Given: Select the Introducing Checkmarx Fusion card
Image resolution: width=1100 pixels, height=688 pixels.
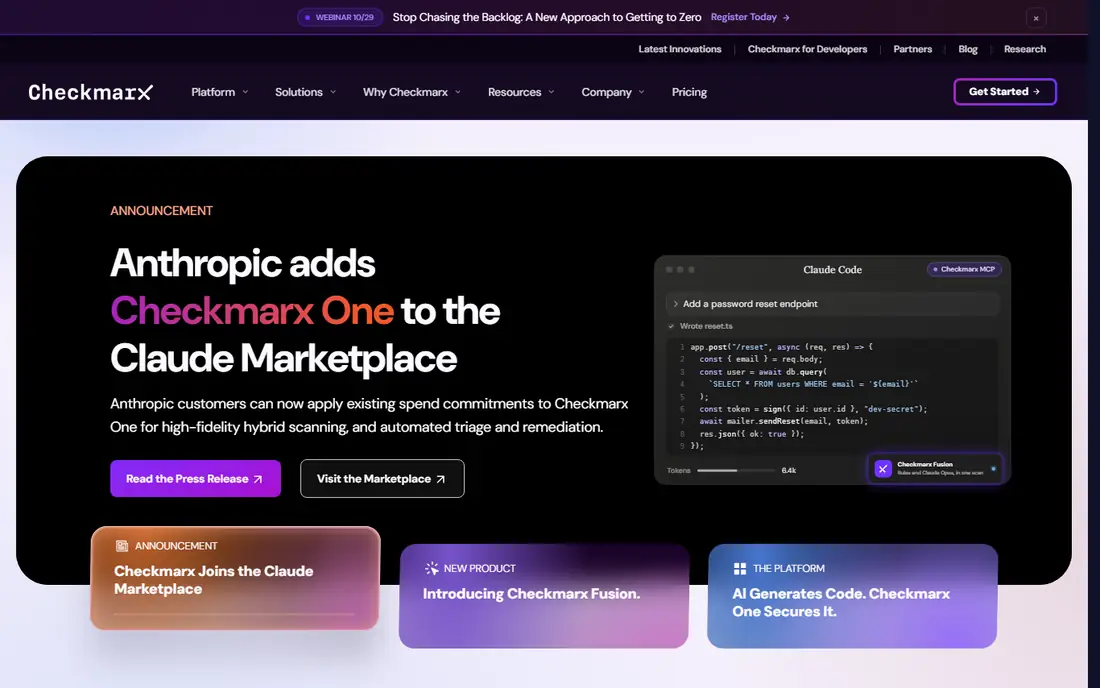Looking at the screenshot, I should tap(544, 595).
